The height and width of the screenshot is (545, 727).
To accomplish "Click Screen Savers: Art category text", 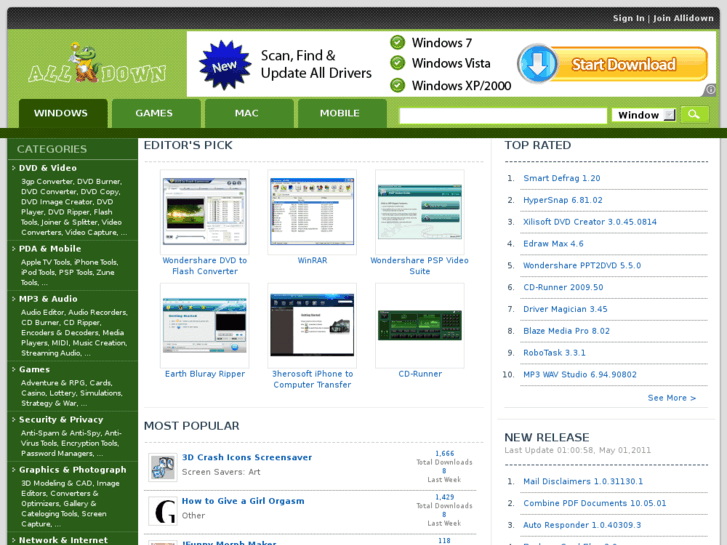I will pyautogui.click(x=221, y=472).
